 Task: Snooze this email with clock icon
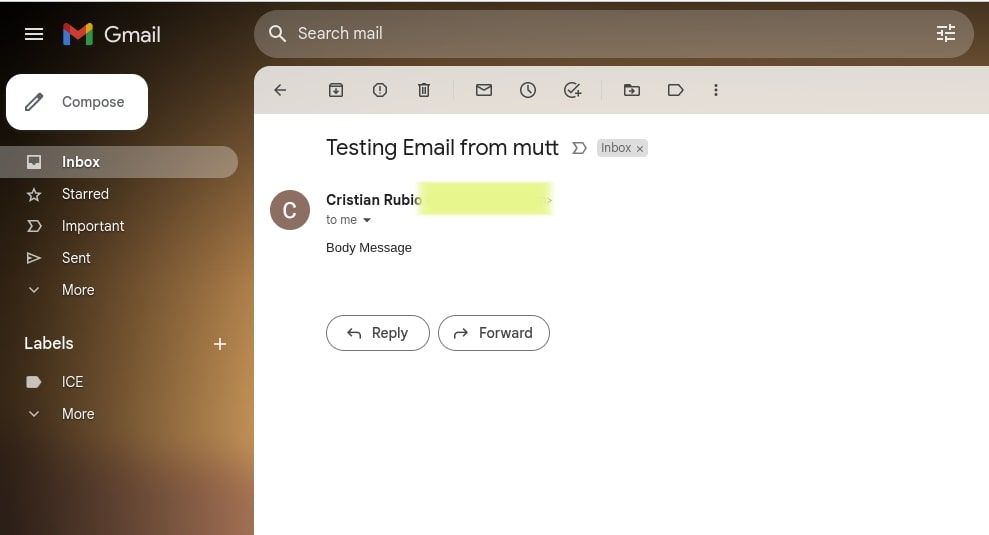(528, 90)
